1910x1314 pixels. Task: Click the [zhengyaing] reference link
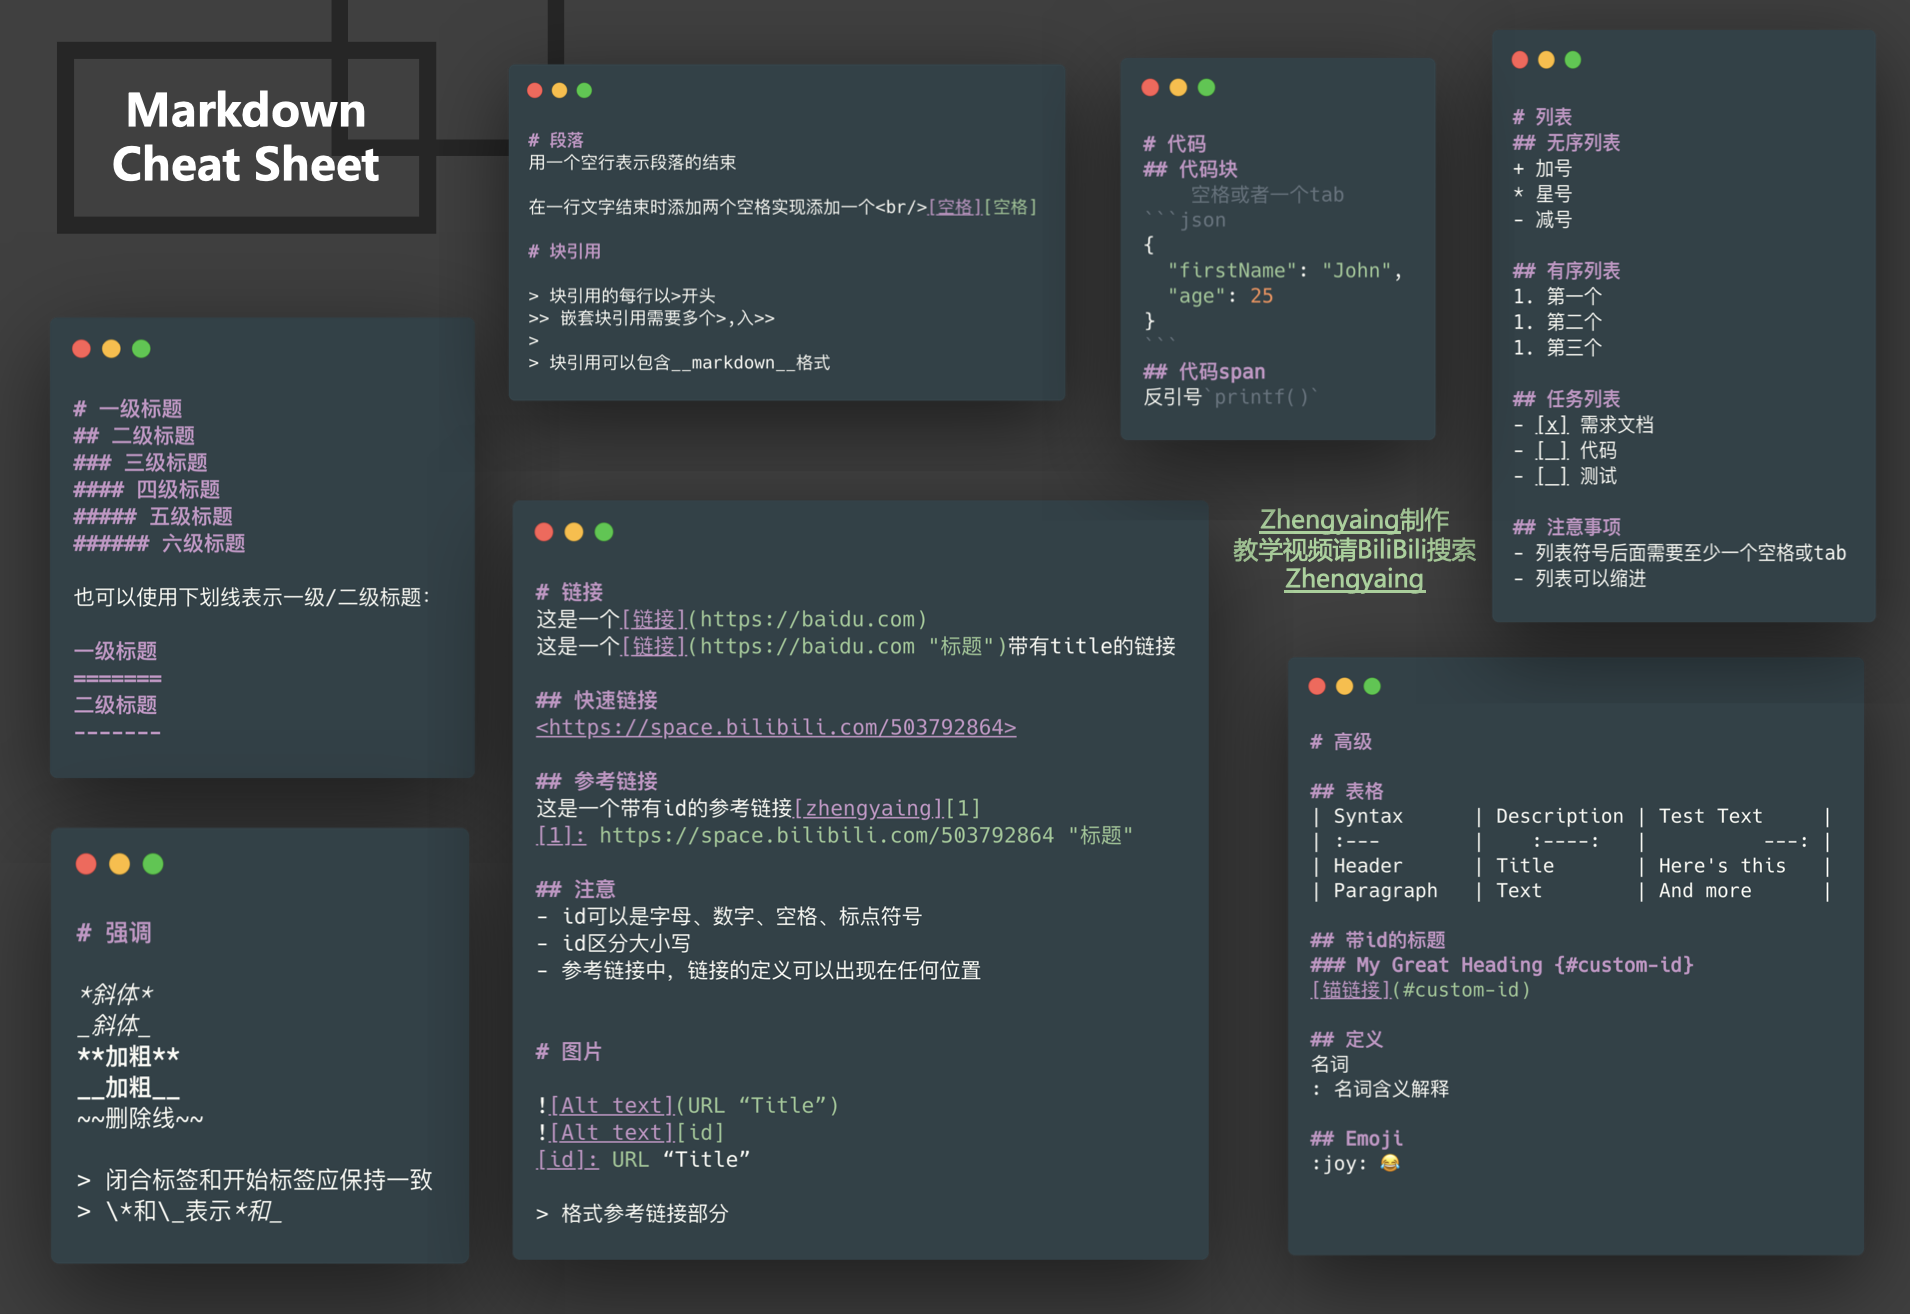tap(869, 808)
